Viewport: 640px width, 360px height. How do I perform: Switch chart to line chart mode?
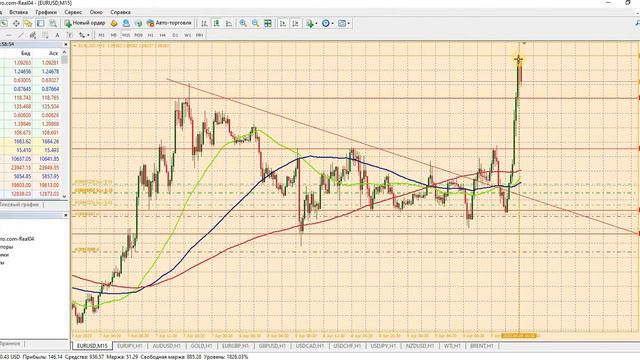click(x=229, y=23)
